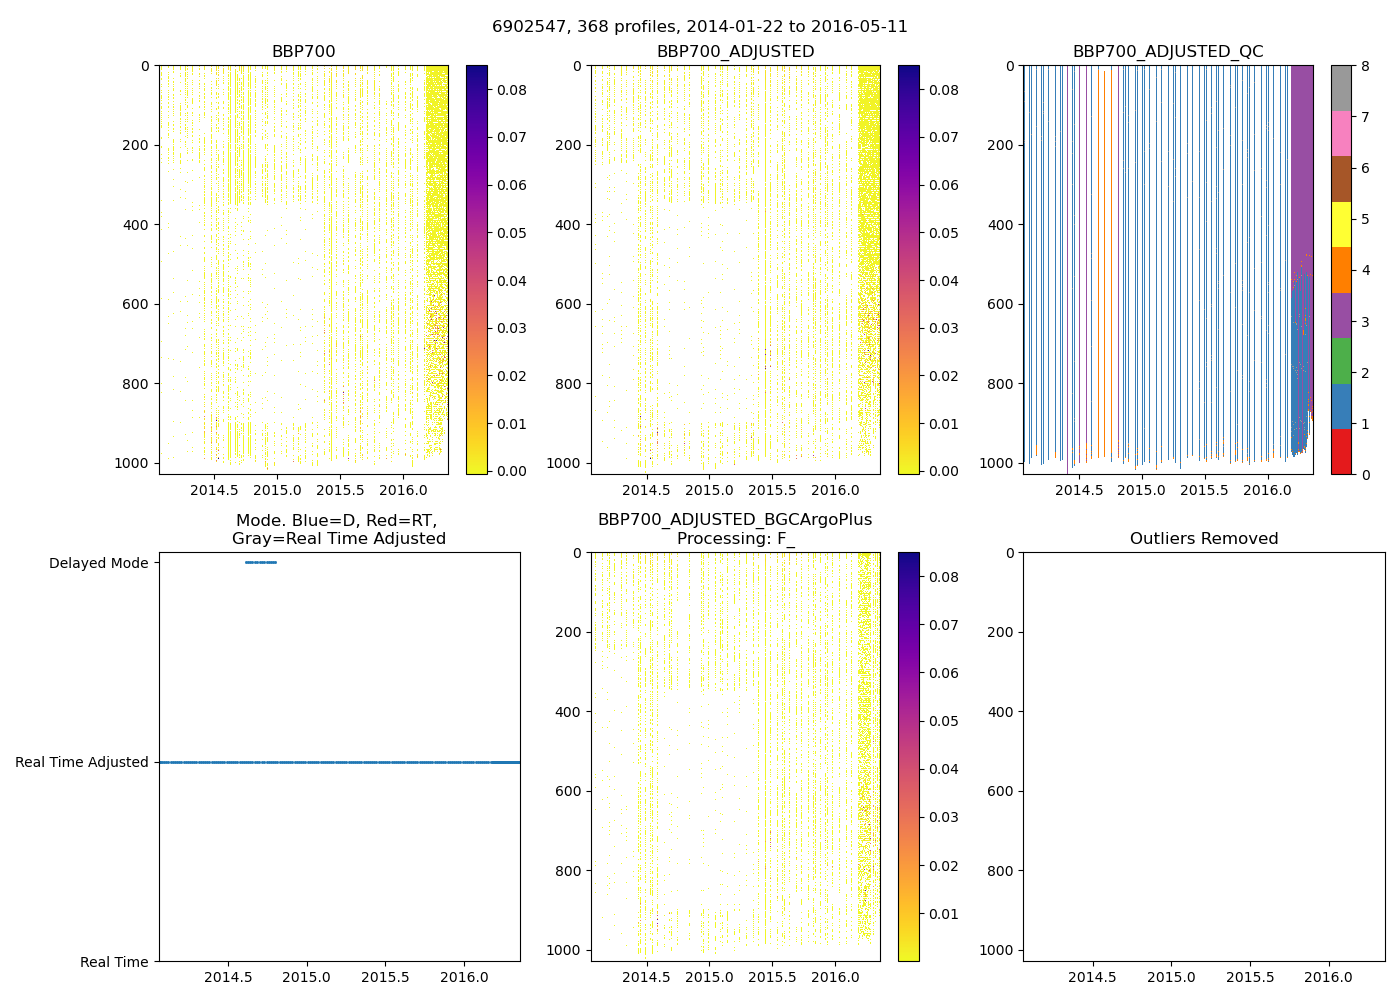Click the red segment of the QC colorbar
Image resolution: width=1400 pixels, height=1000 pixels.
(x=1341, y=452)
